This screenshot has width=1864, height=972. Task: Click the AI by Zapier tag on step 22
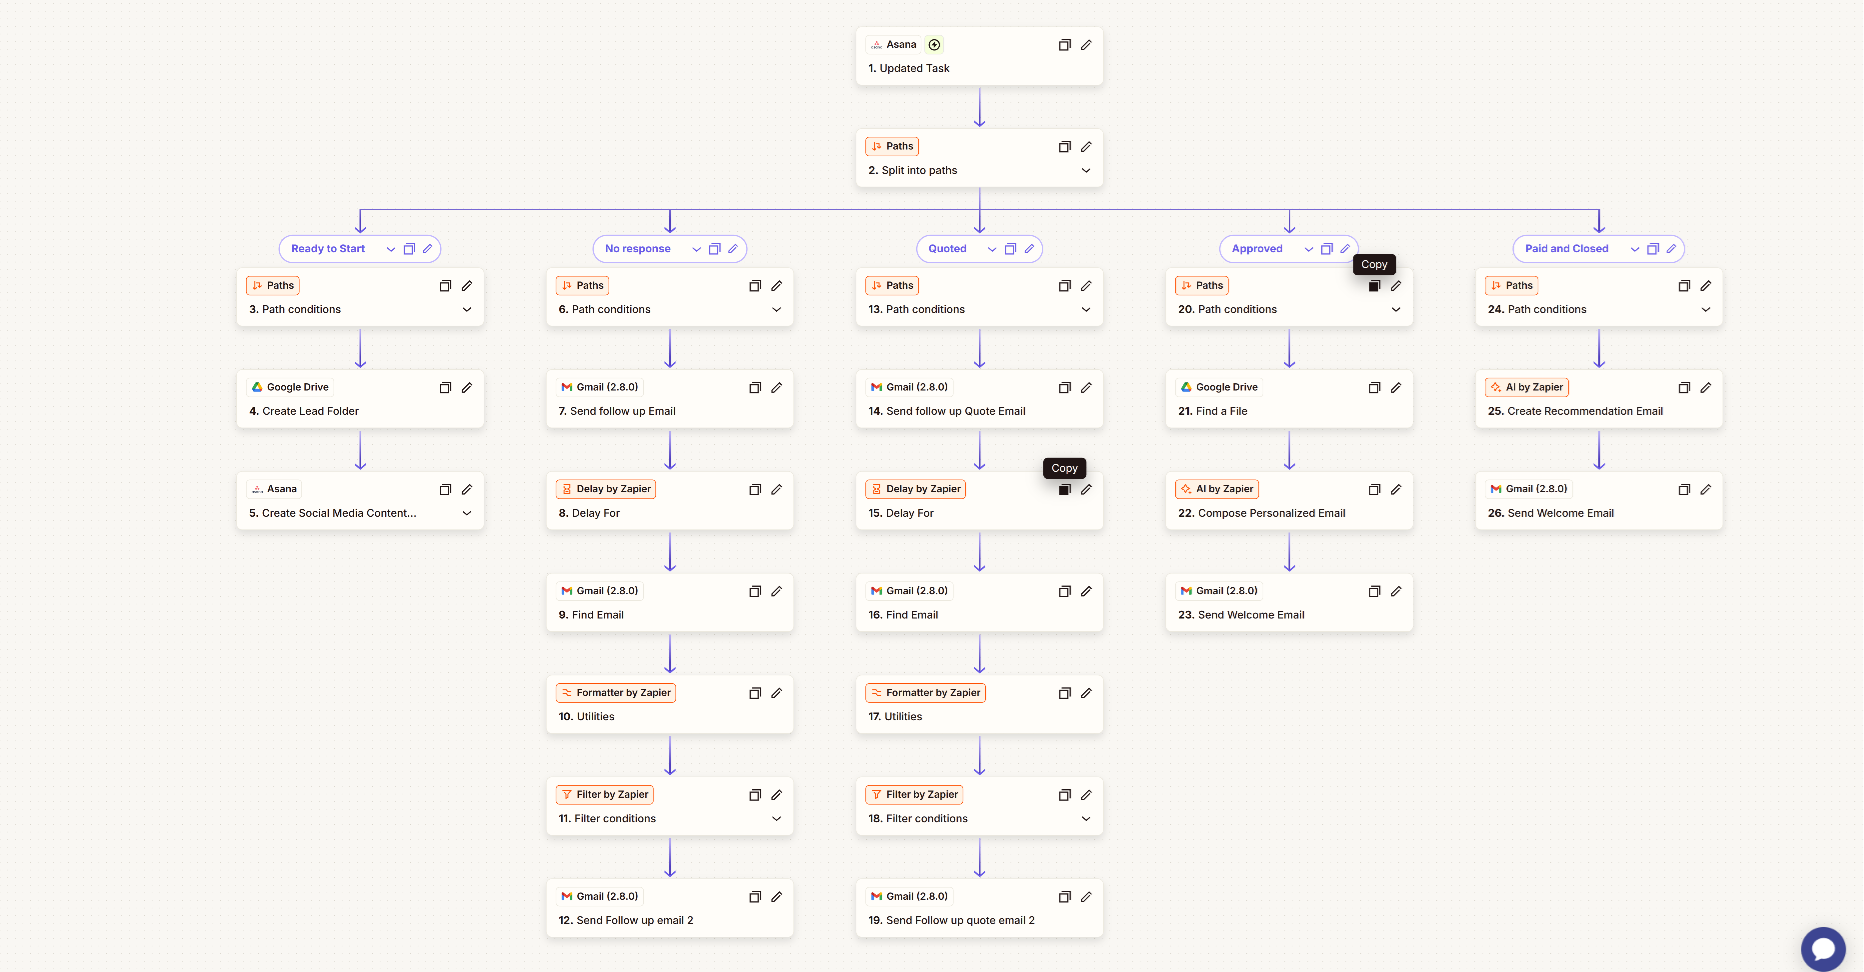(x=1217, y=490)
